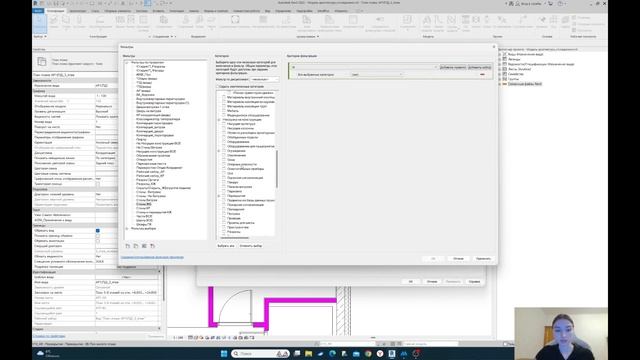The image size is (640, 360).
Task: Check the Мебель category checkbox
Action: point(224,111)
